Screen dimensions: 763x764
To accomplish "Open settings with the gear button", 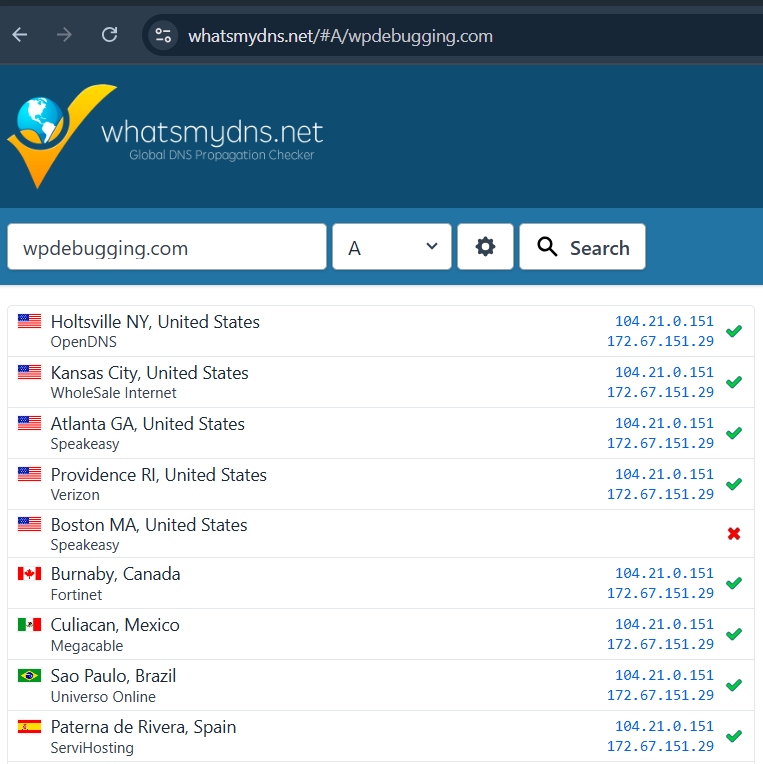I will coord(485,247).
